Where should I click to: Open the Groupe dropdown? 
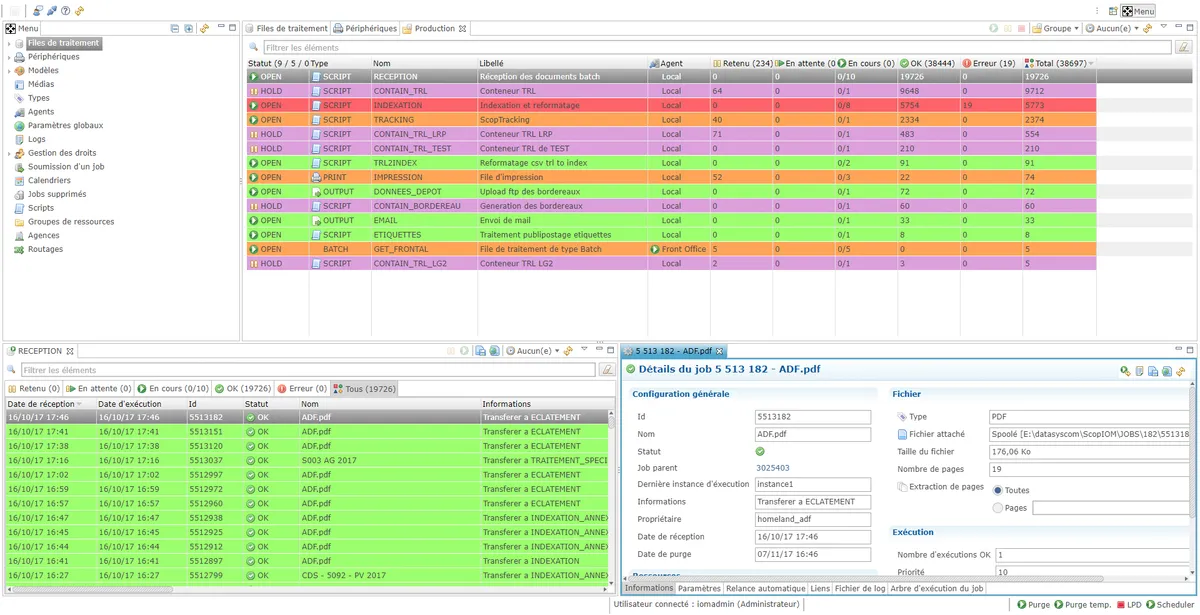[x=1056, y=29]
